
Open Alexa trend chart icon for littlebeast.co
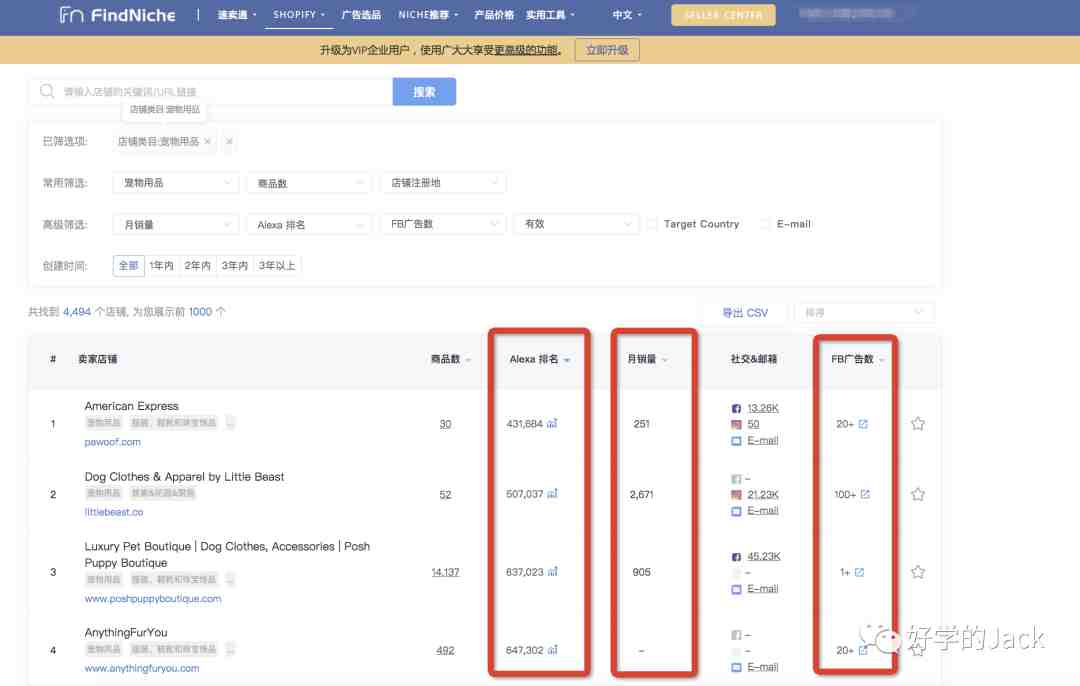click(552, 494)
